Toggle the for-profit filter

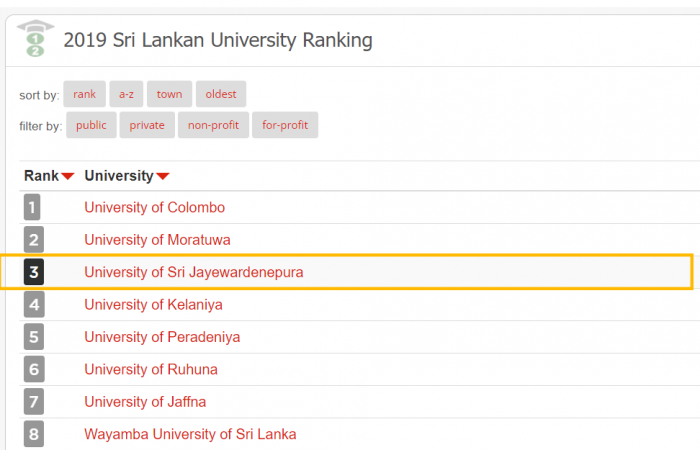coord(285,125)
